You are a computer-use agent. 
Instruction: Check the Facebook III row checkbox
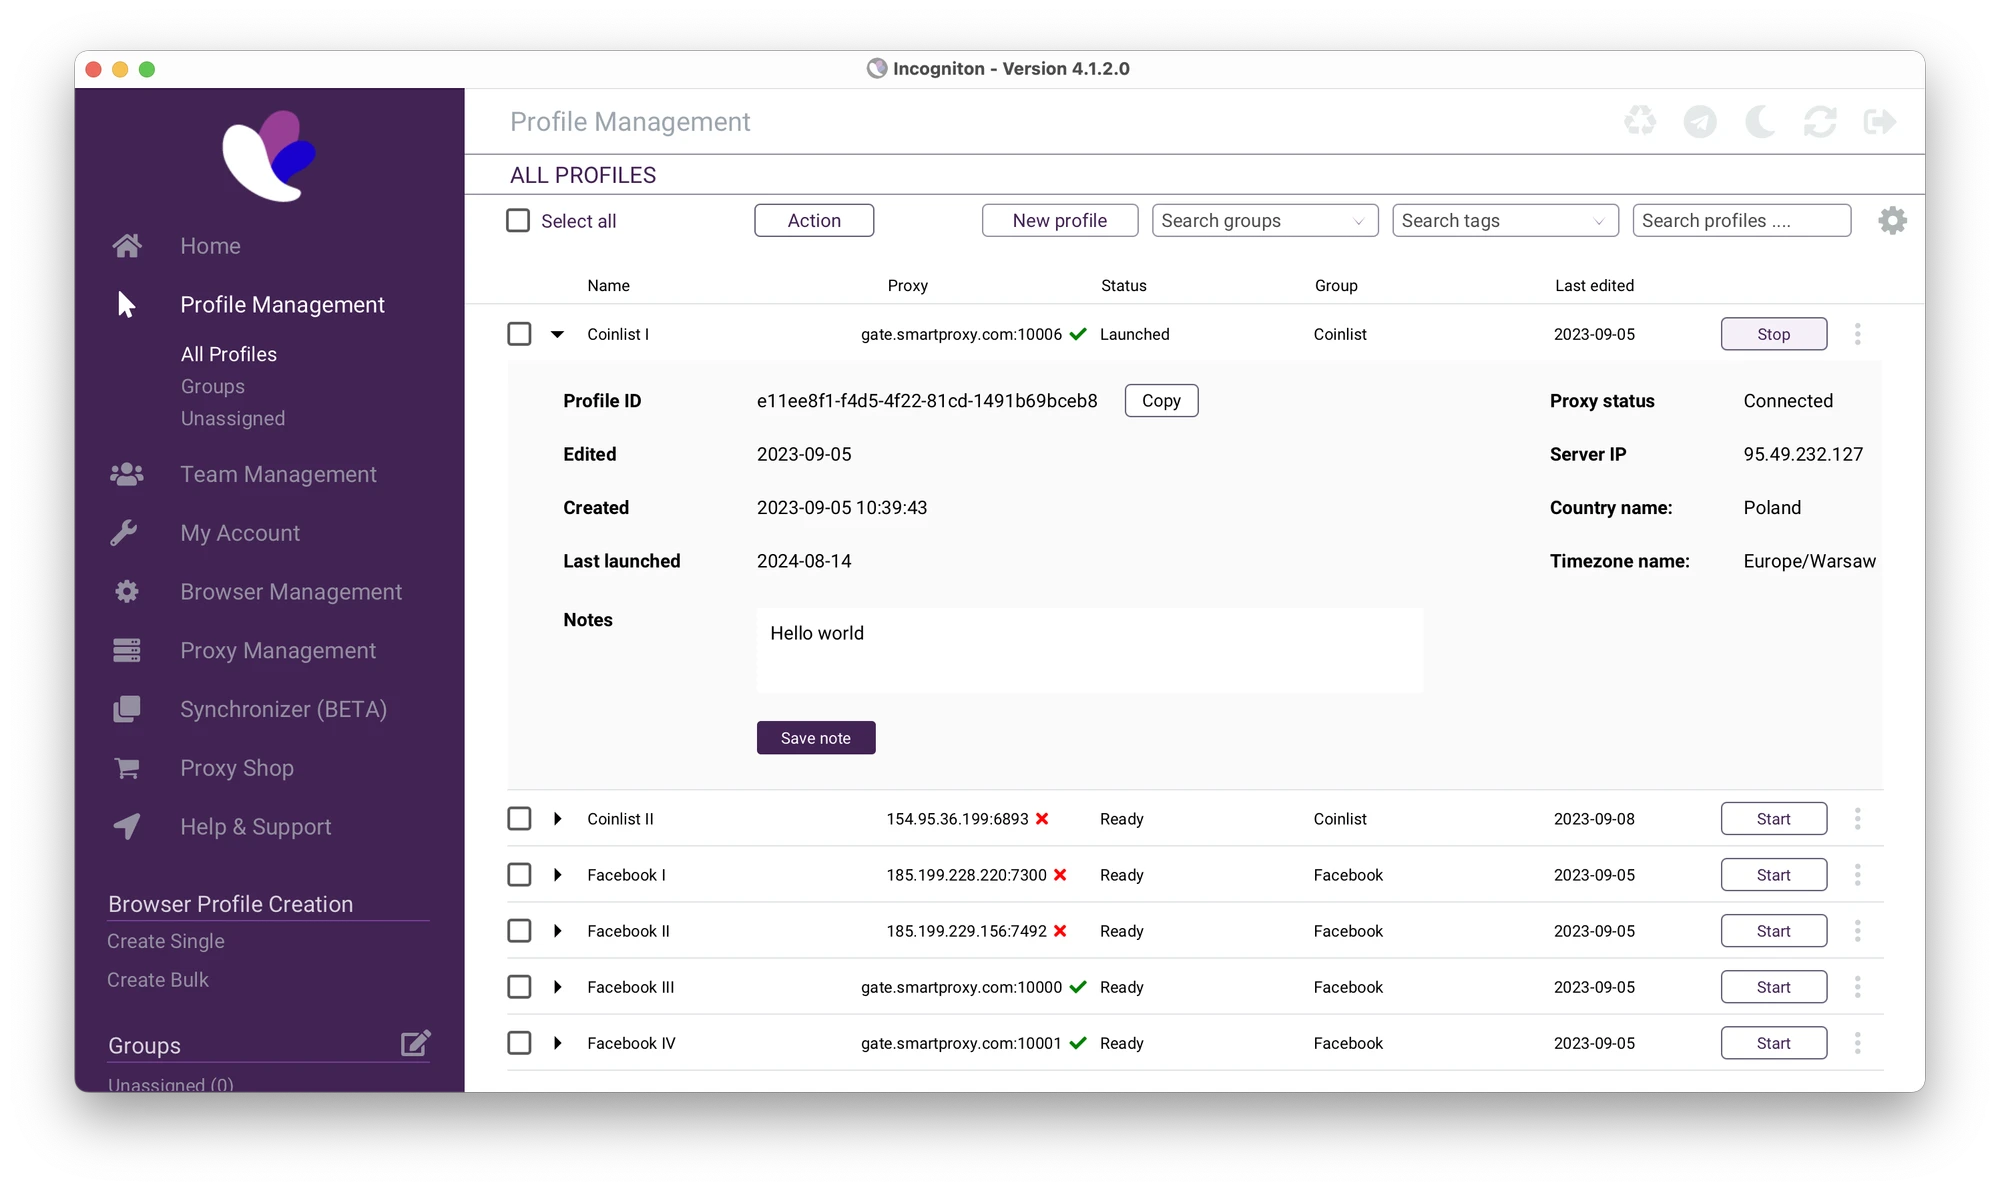519,987
